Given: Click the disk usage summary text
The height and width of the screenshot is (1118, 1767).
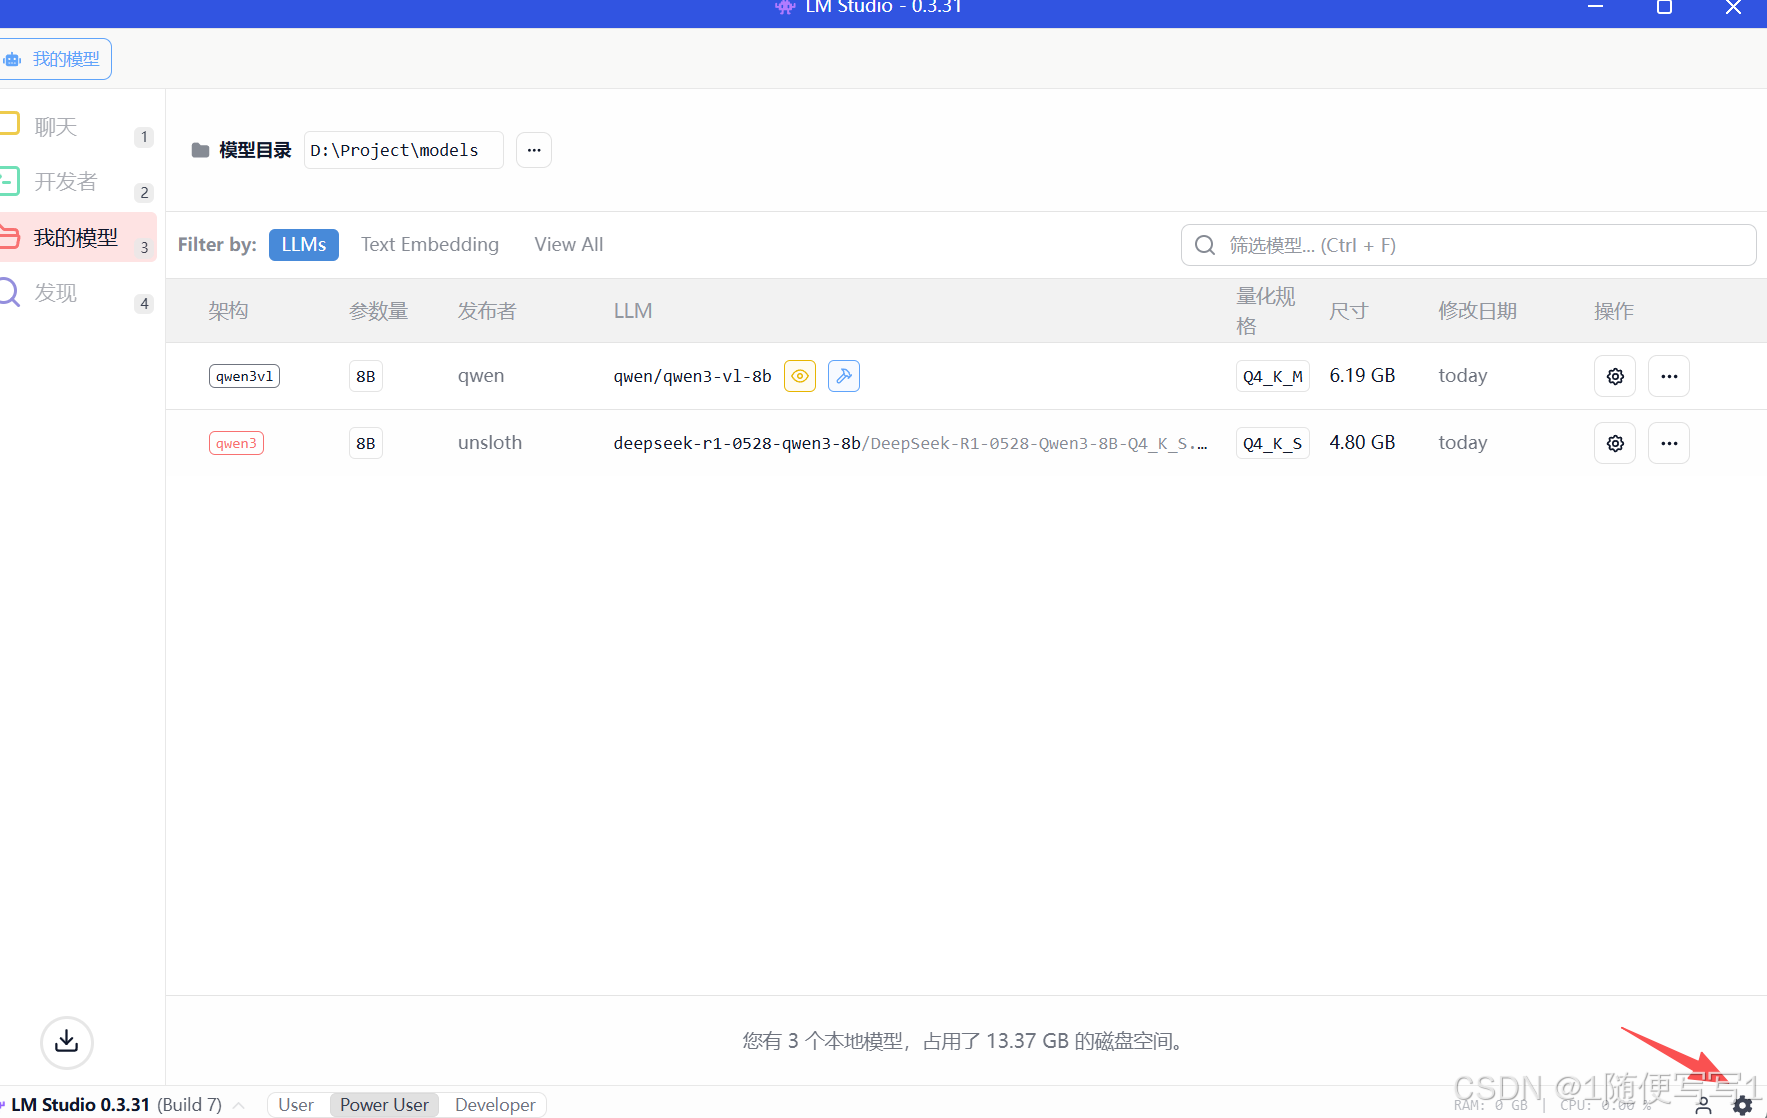Looking at the screenshot, I should pos(965,1041).
